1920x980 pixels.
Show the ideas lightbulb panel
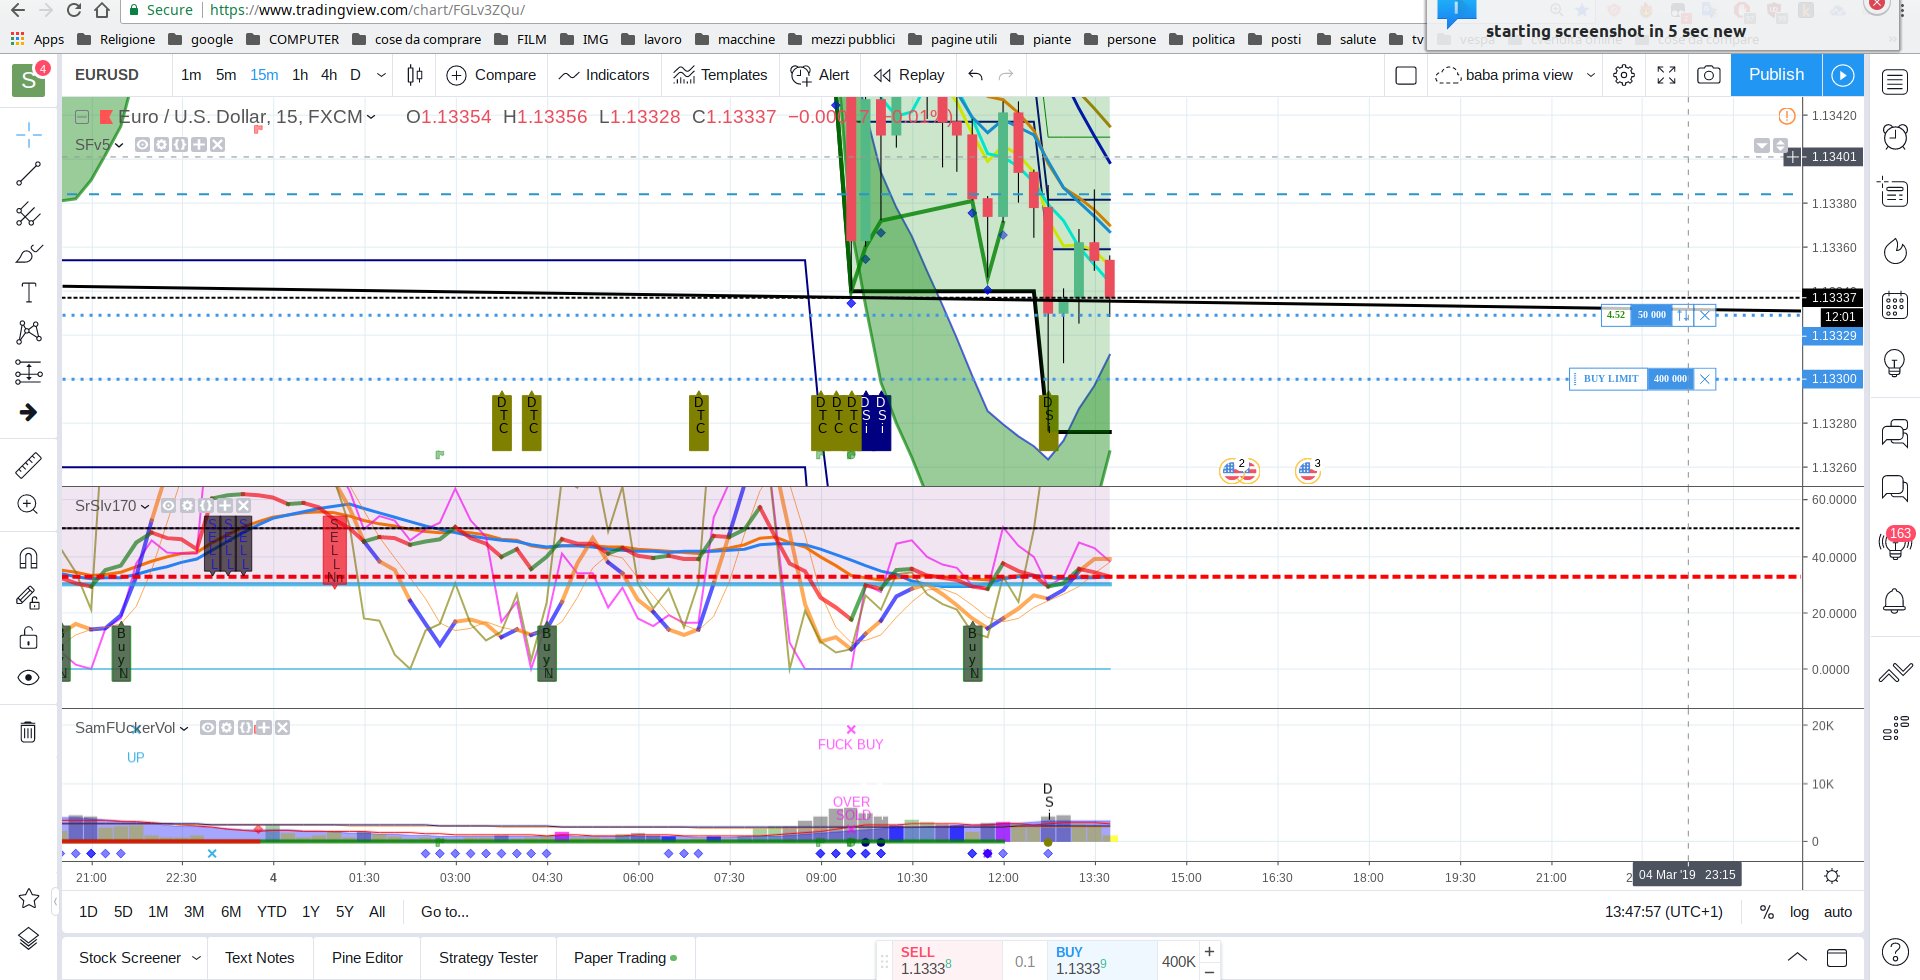coord(1895,362)
